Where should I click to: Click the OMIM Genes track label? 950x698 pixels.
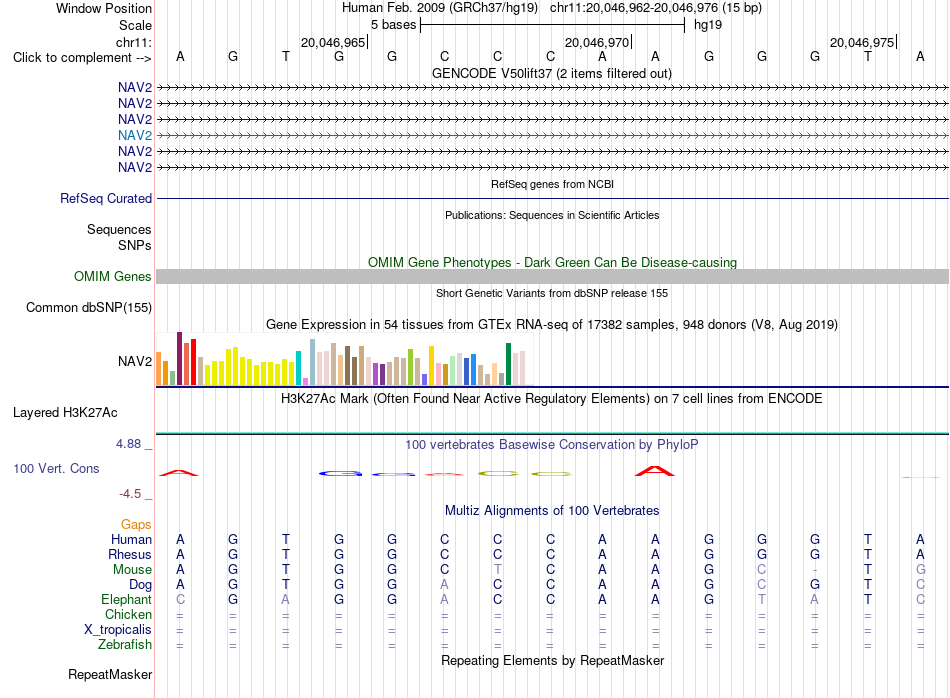coord(112,276)
